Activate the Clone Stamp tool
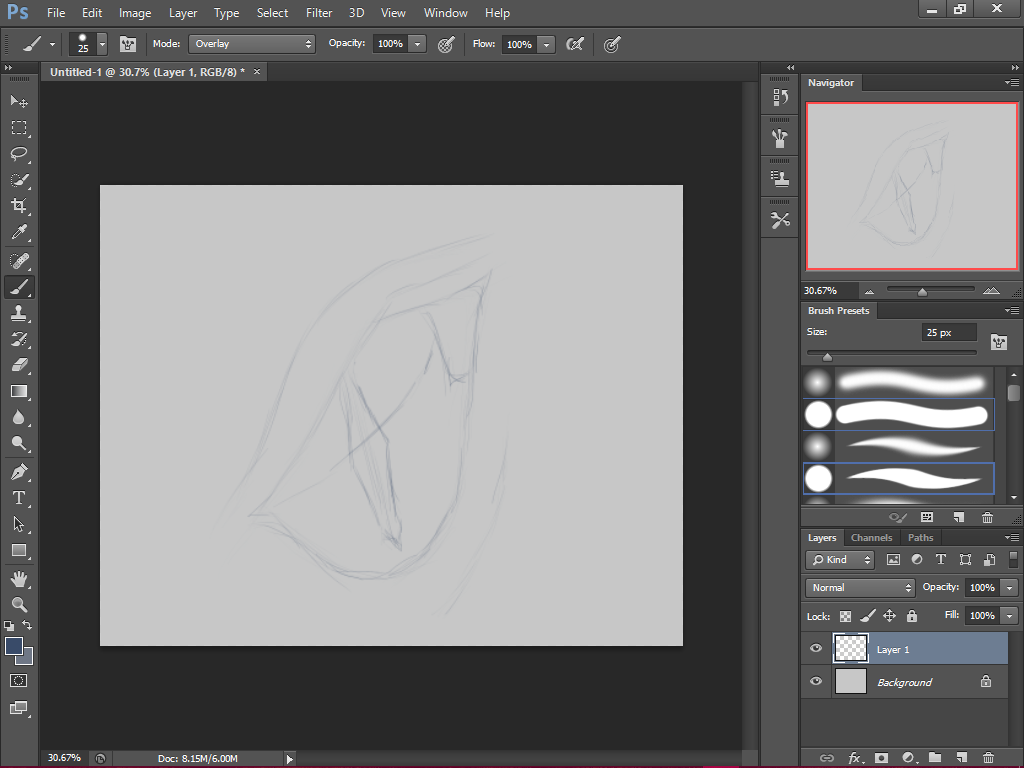 (x=19, y=312)
